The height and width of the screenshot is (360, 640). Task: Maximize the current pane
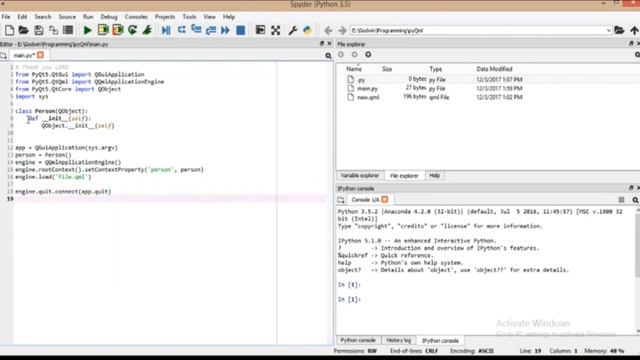tap(260, 30)
